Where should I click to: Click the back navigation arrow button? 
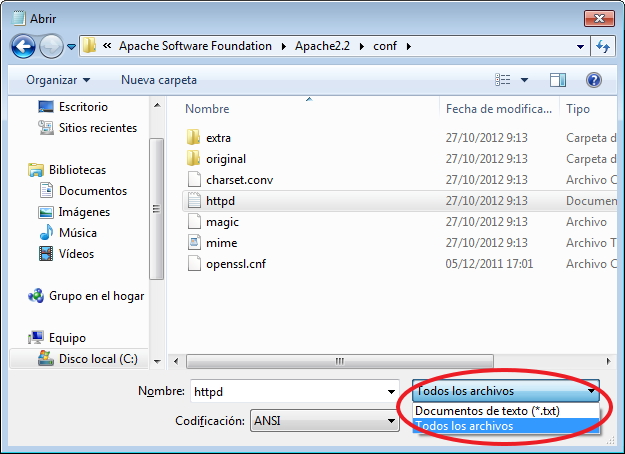coord(24,46)
